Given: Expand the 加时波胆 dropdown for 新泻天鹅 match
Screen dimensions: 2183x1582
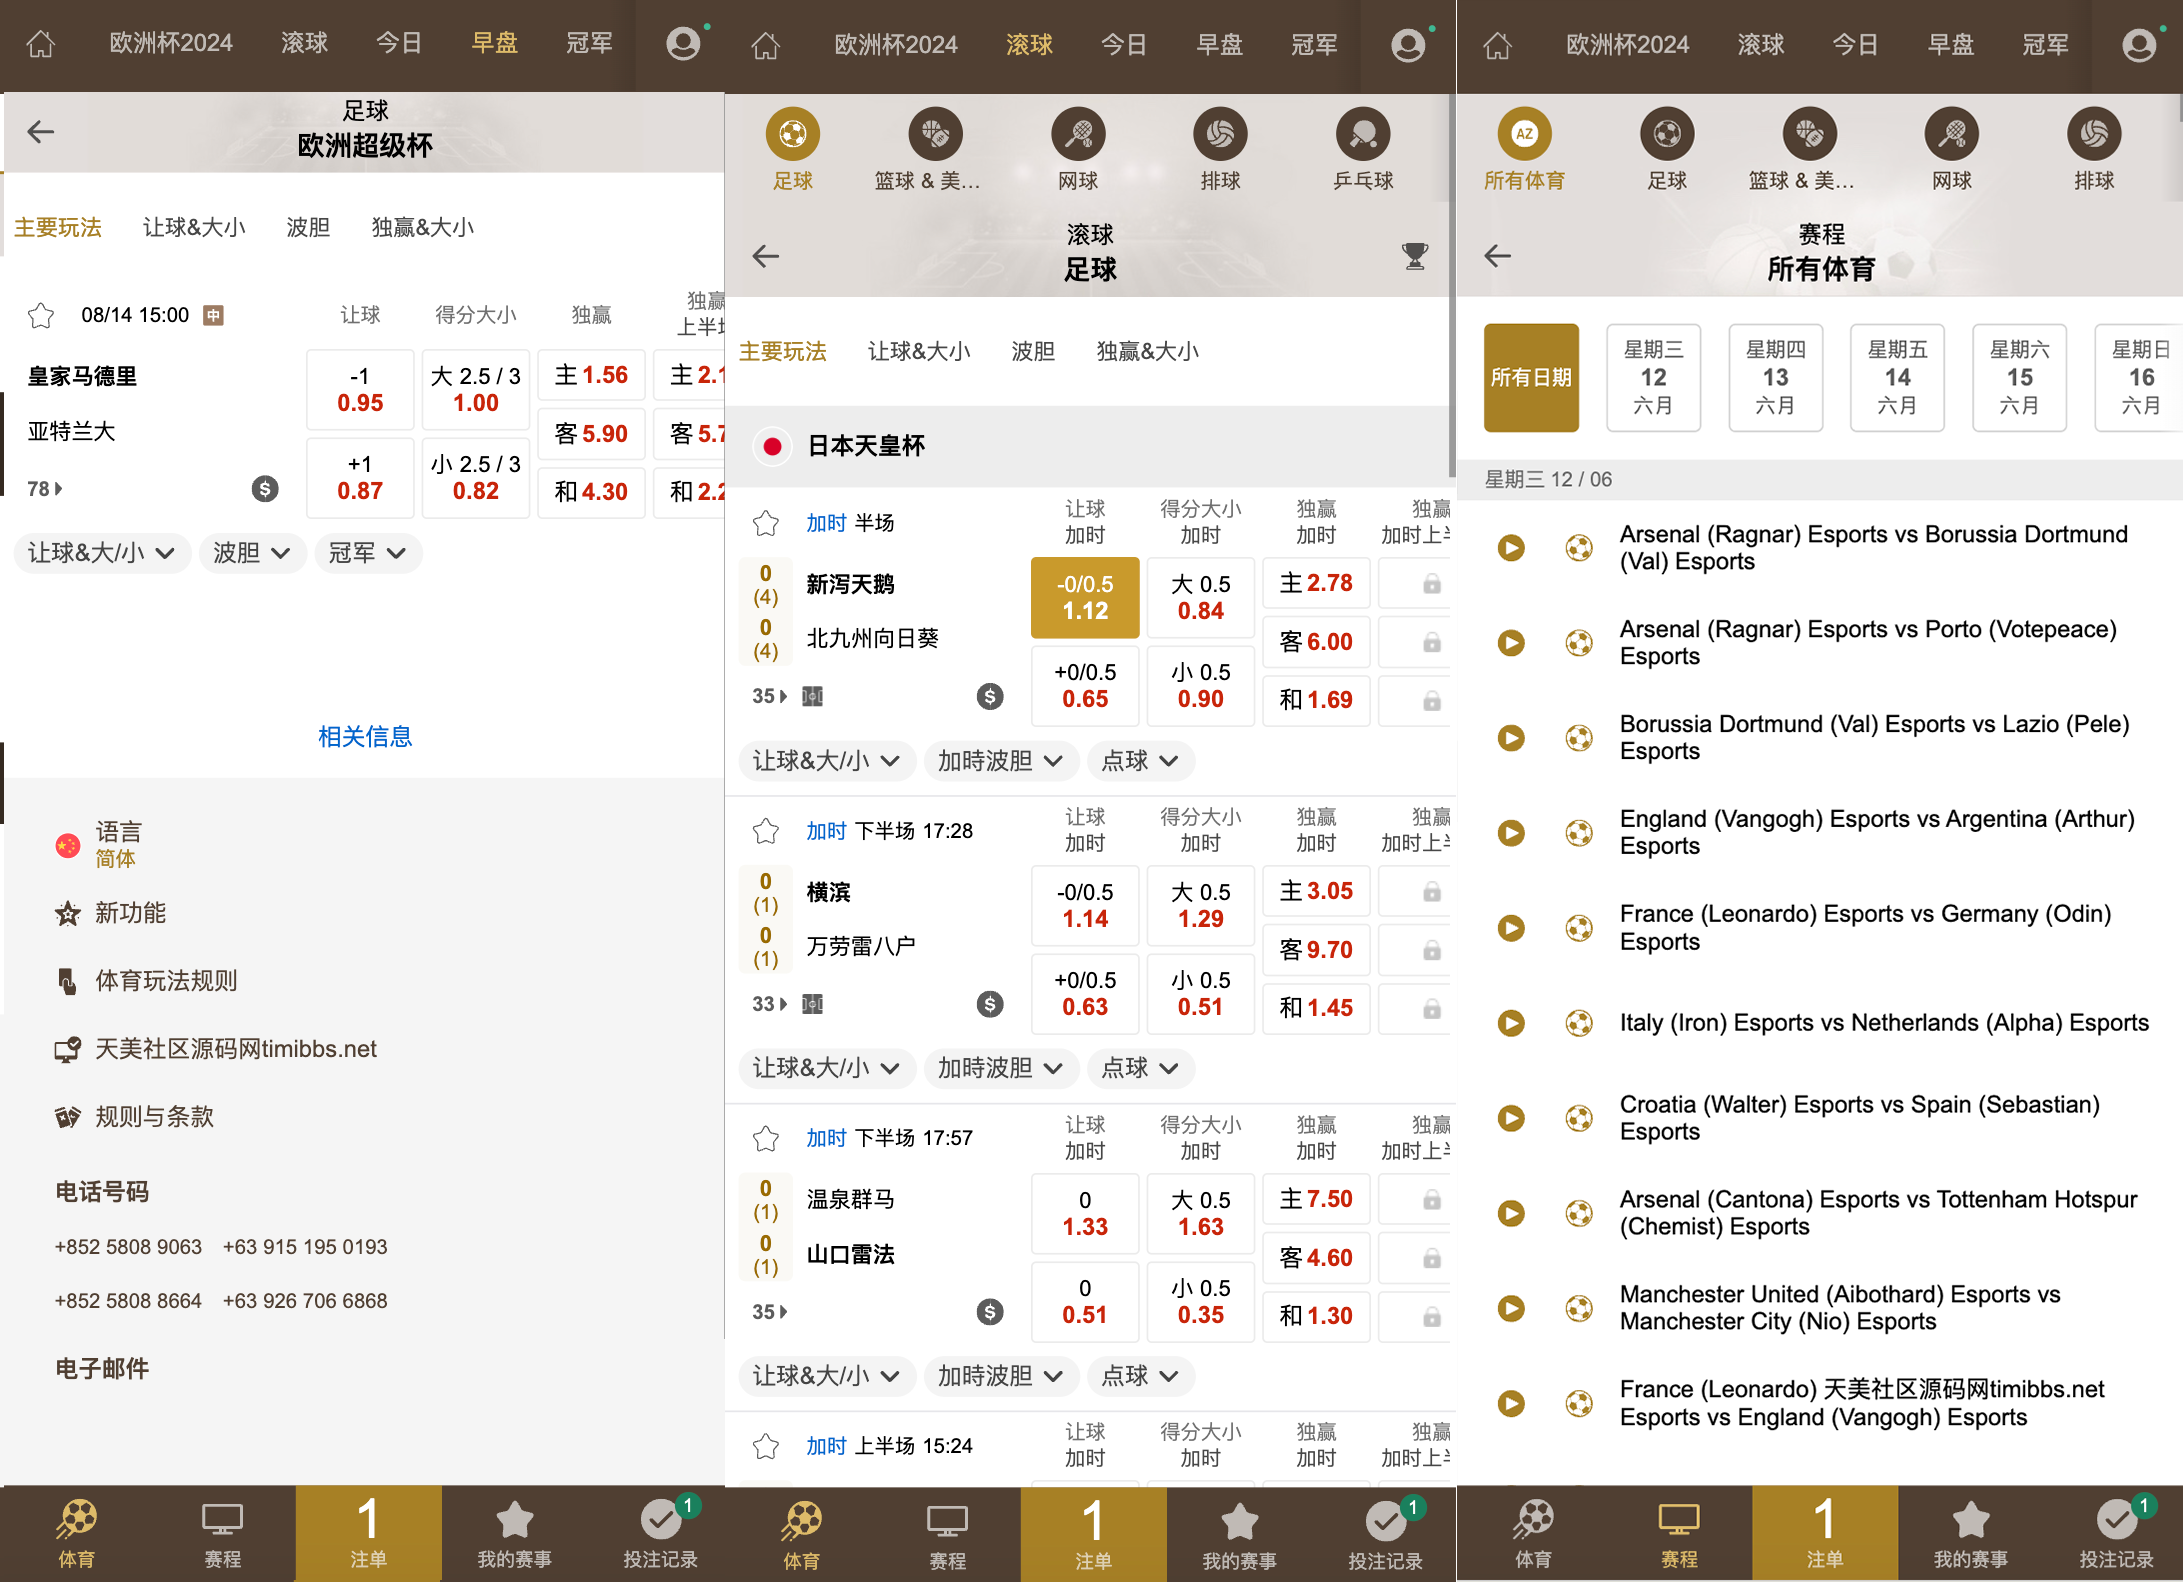Looking at the screenshot, I should (x=1000, y=761).
